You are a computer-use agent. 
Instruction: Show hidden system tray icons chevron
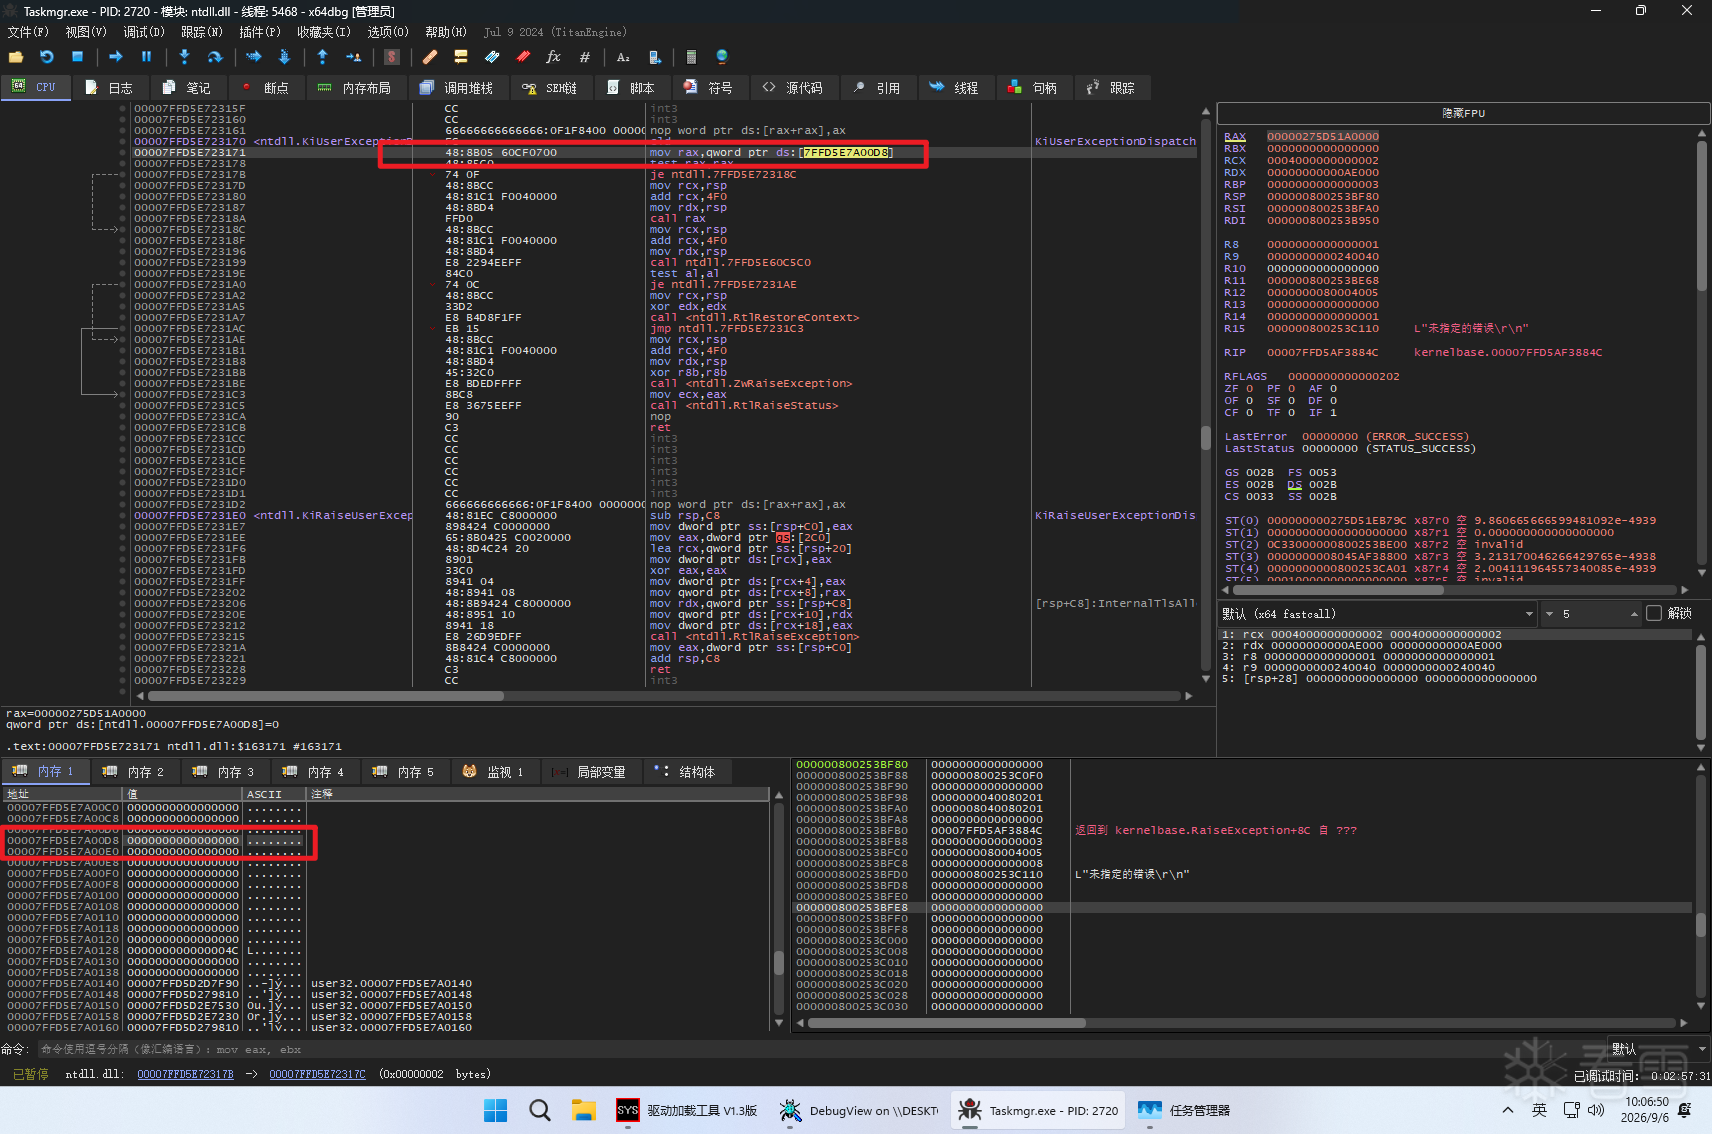coord(1508,1110)
